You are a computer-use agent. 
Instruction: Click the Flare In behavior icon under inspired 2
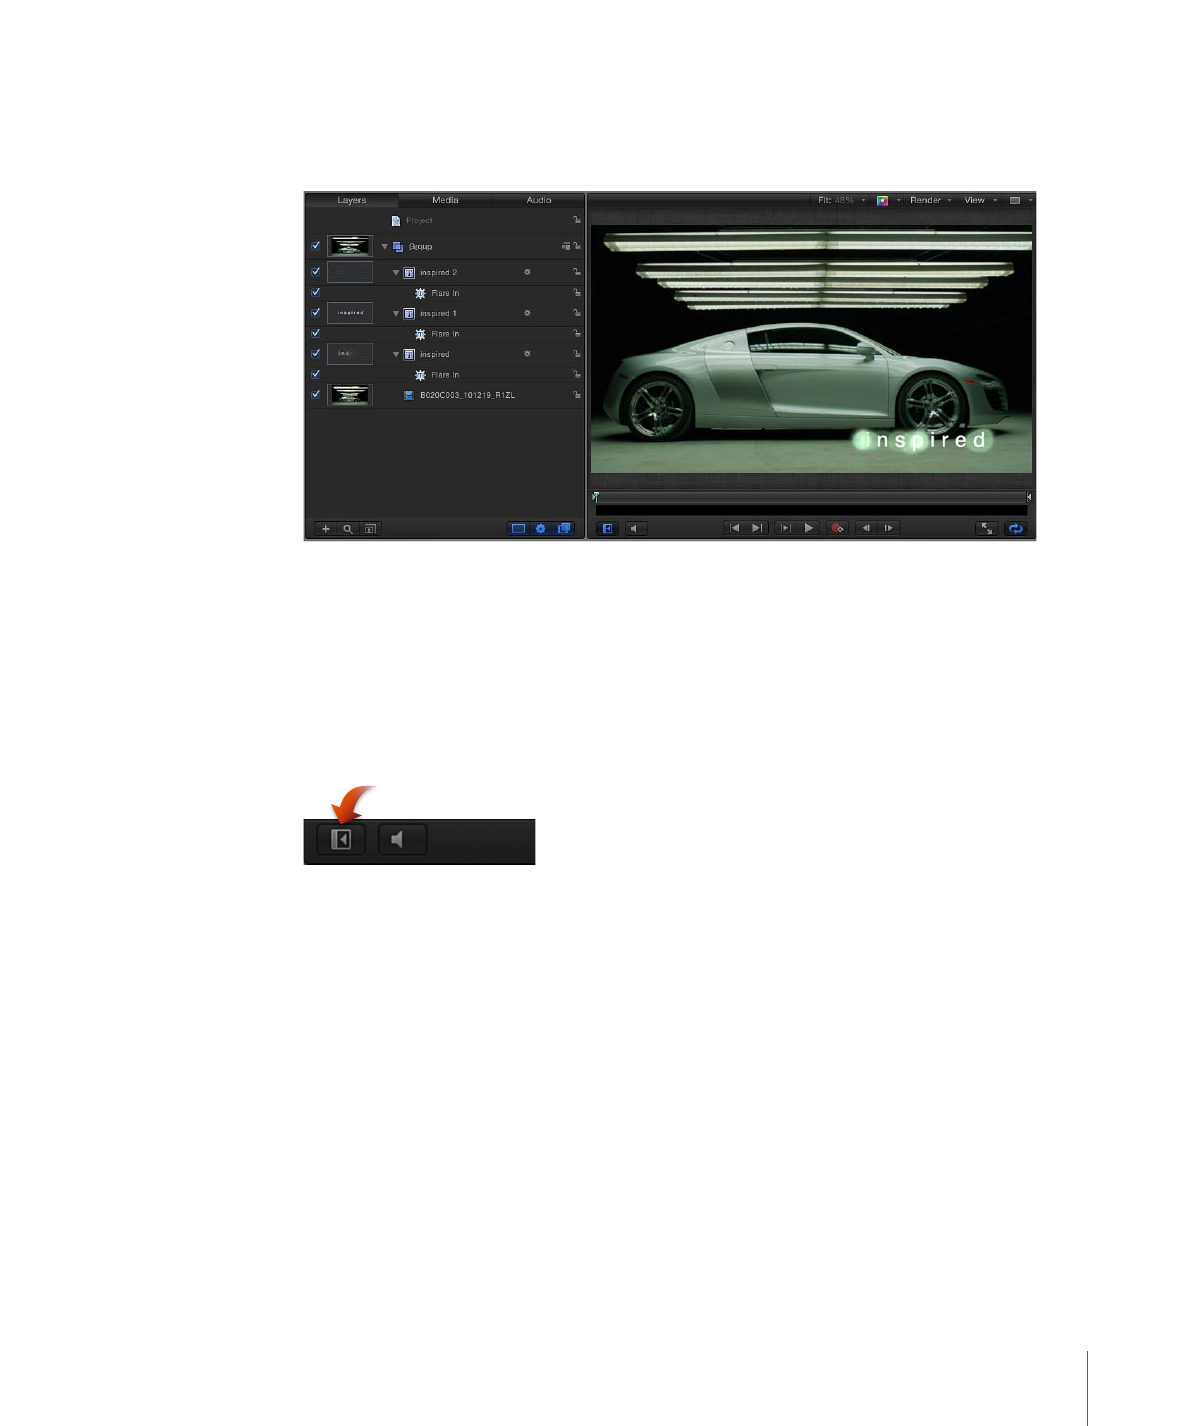click(421, 293)
